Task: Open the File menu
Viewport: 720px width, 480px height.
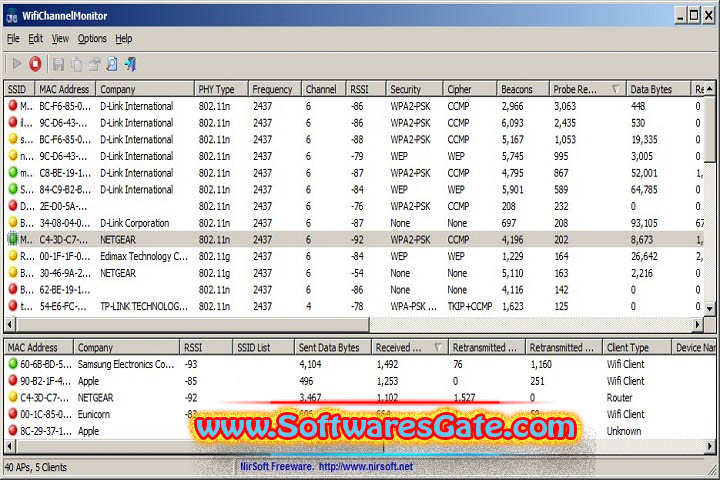Action: [13, 39]
